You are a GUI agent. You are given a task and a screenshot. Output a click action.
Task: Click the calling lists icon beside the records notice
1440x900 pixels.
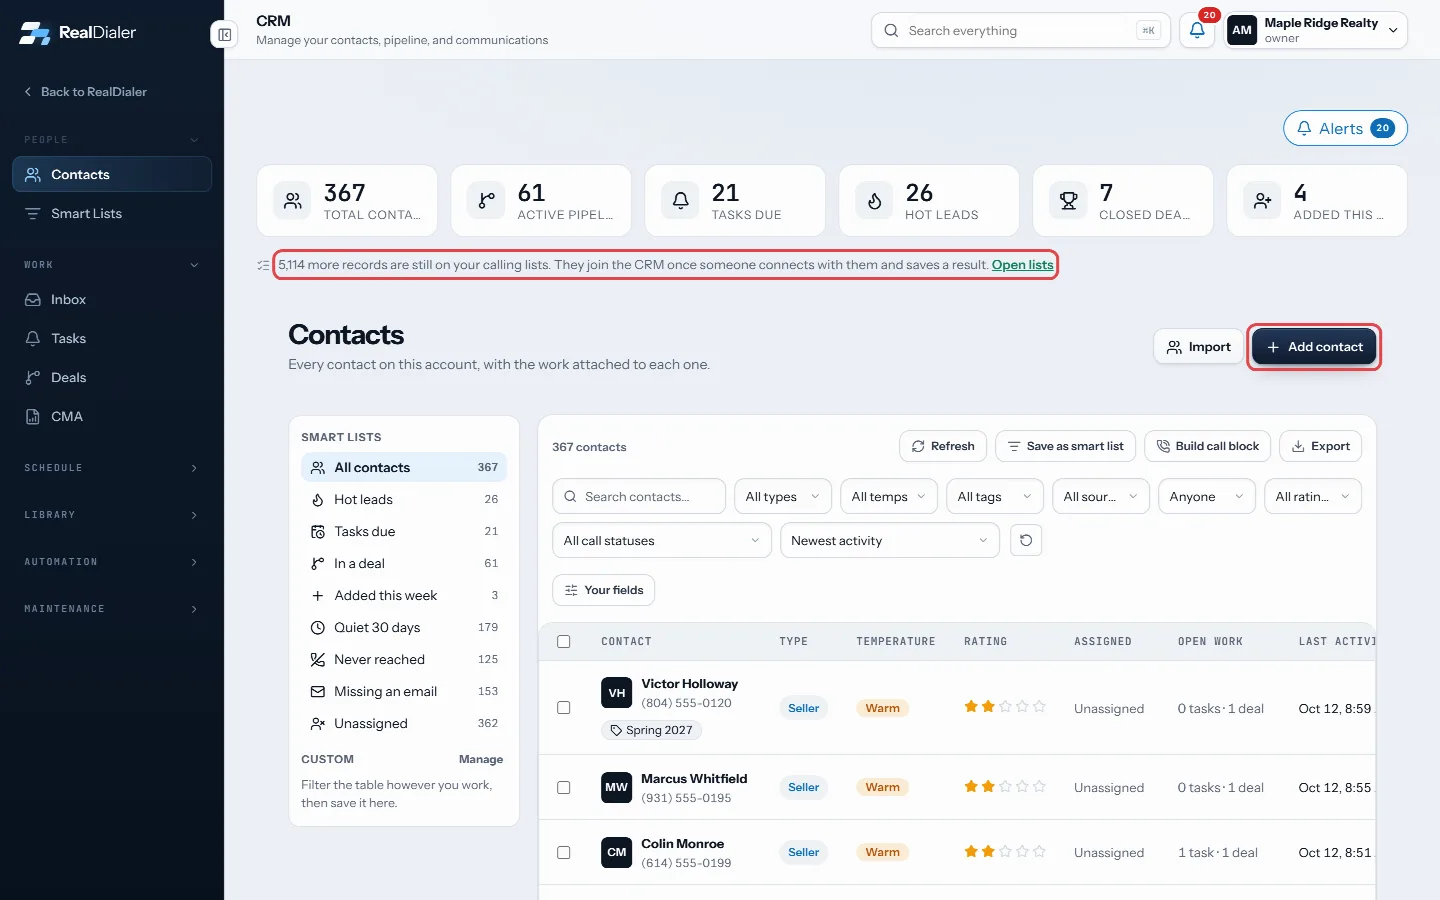(263, 265)
